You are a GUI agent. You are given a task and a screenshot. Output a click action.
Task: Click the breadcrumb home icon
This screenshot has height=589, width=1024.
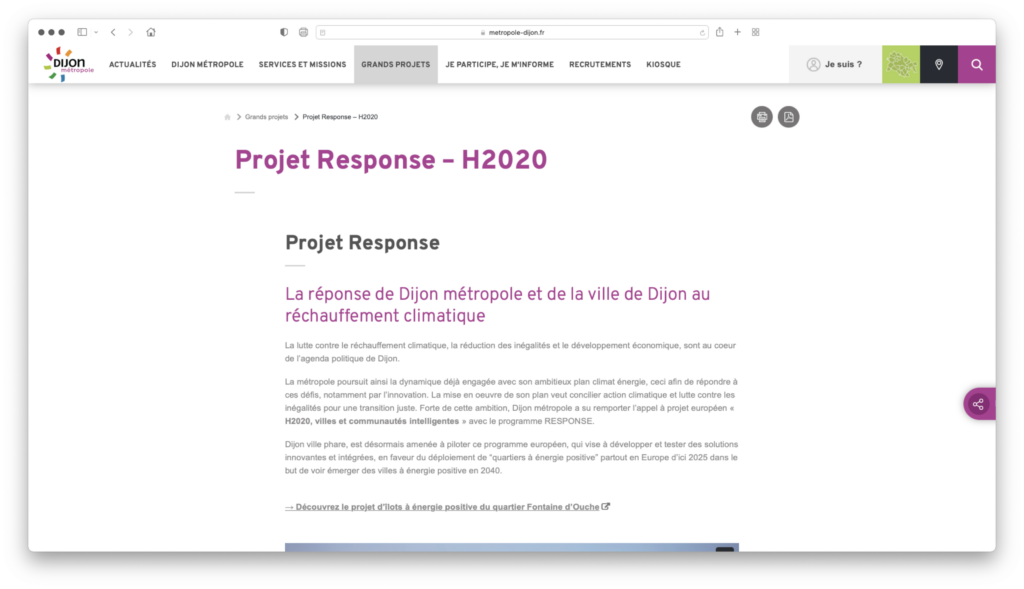pos(227,117)
